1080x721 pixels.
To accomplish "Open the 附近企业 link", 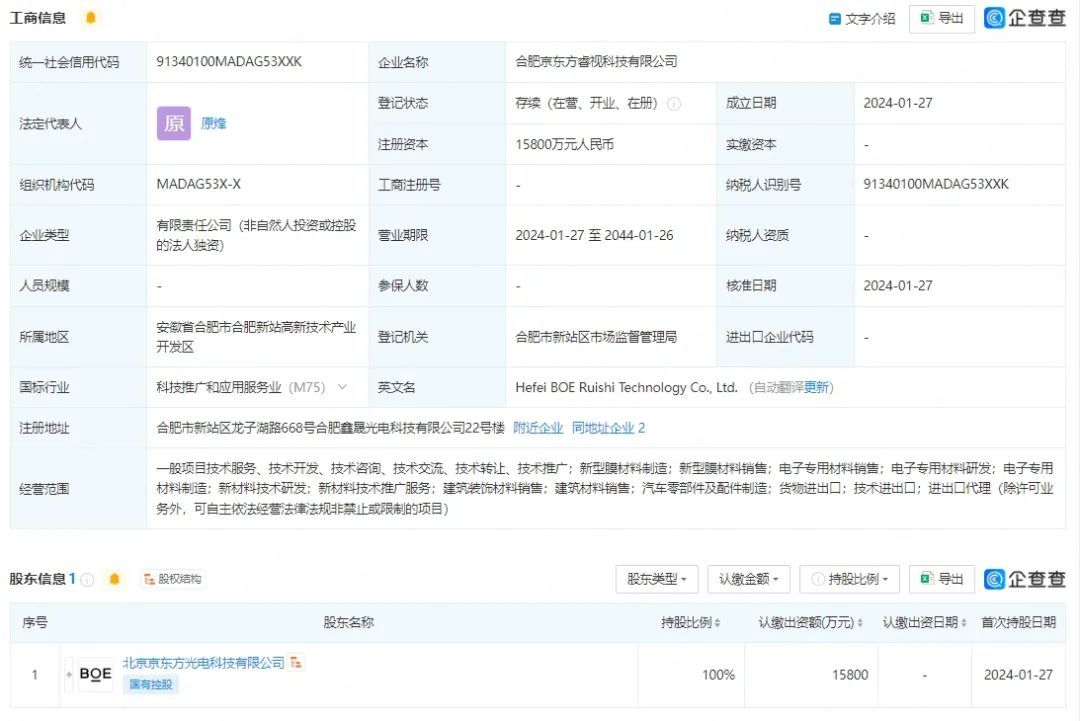I will tap(538, 428).
